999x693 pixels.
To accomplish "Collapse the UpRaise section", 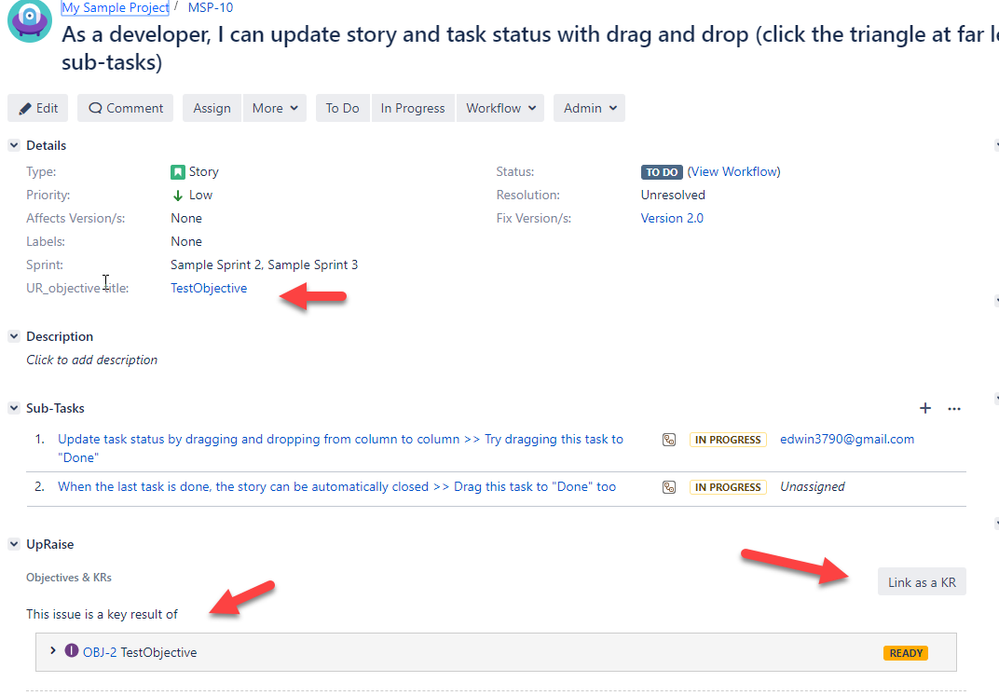I will tap(13, 544).
